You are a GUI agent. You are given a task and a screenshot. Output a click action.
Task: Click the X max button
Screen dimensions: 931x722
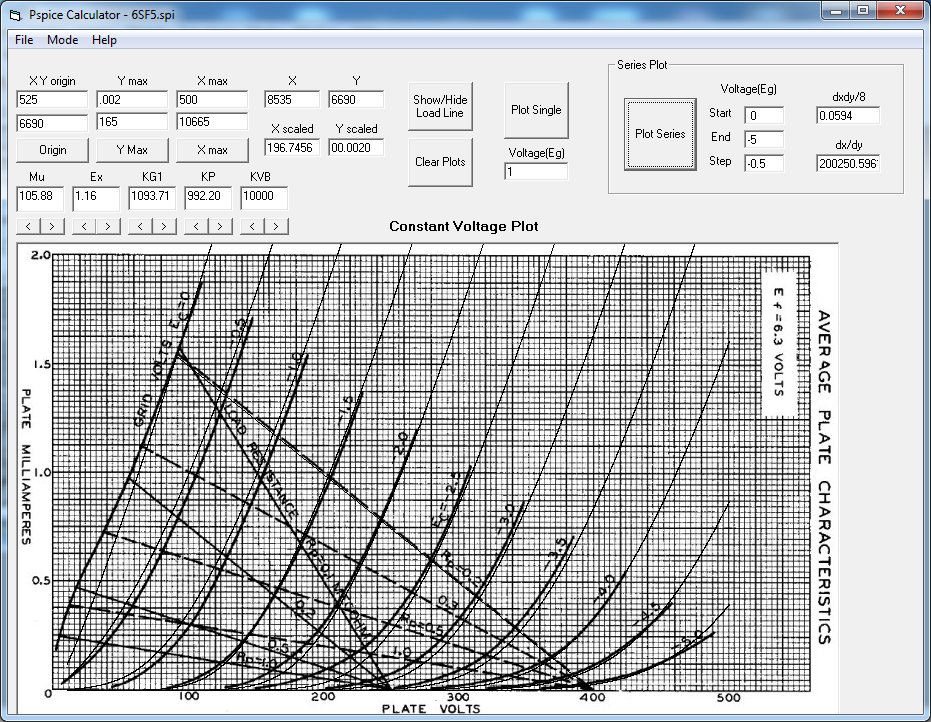pos(212,150)
